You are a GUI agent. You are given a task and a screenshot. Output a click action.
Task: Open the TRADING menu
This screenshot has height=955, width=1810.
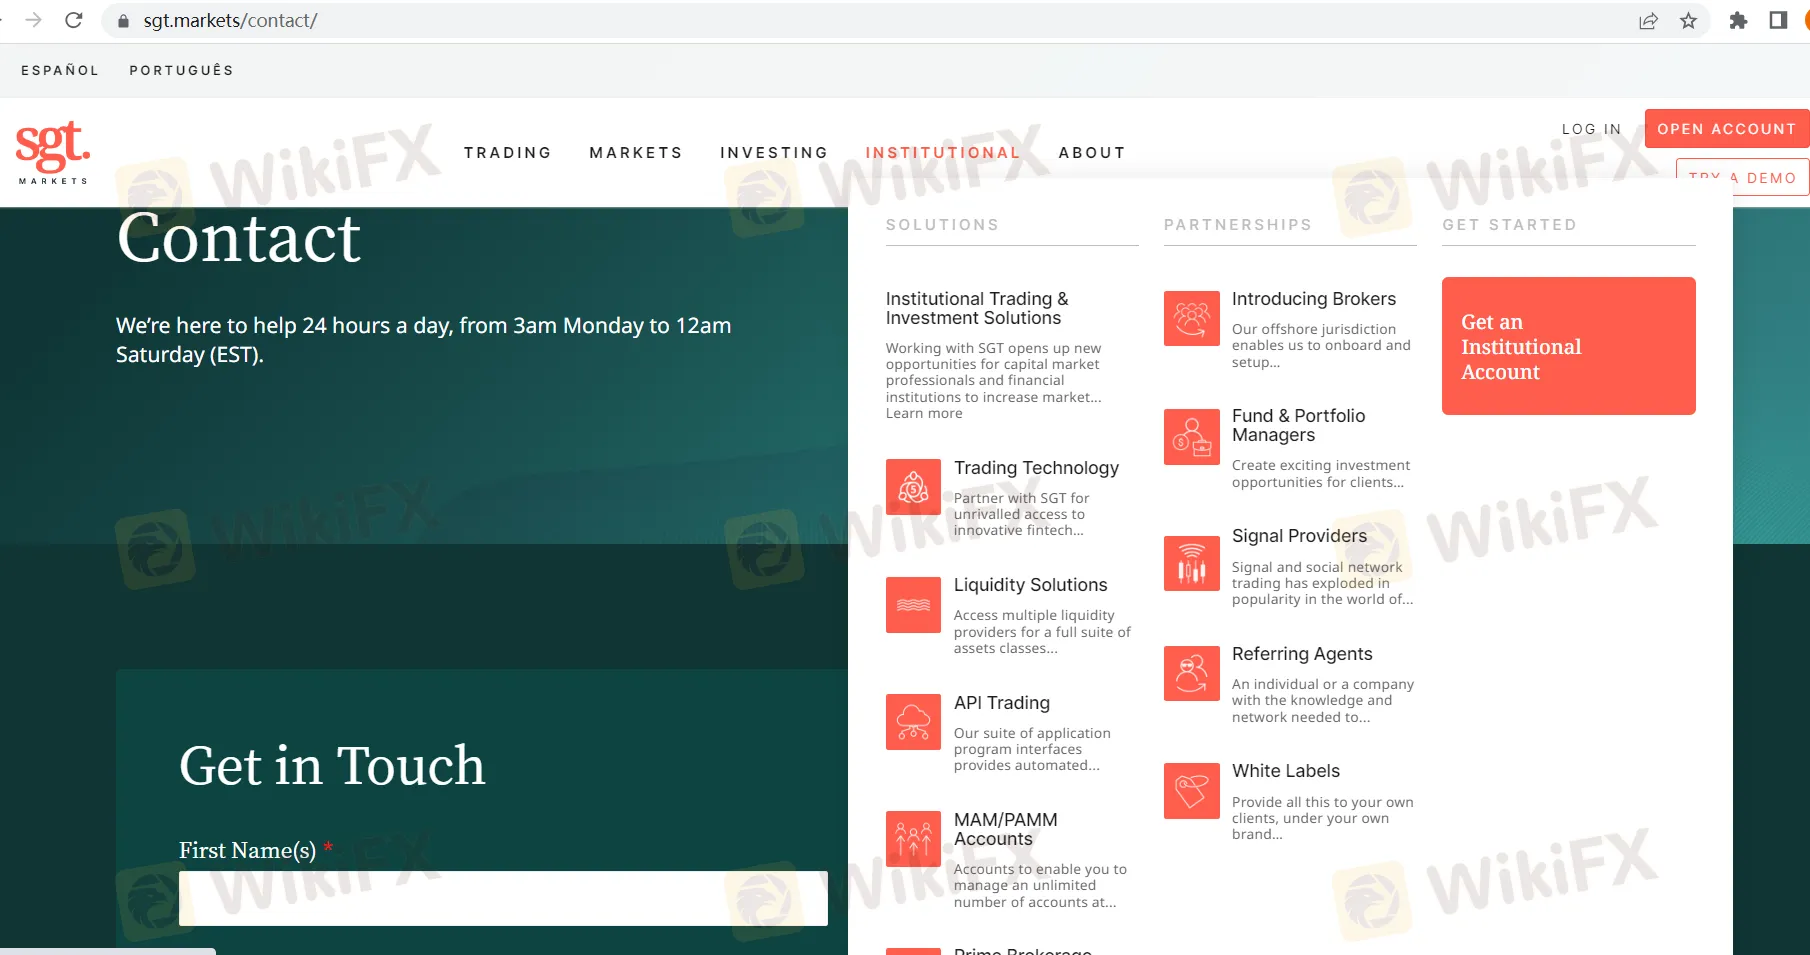coord(508,153)
